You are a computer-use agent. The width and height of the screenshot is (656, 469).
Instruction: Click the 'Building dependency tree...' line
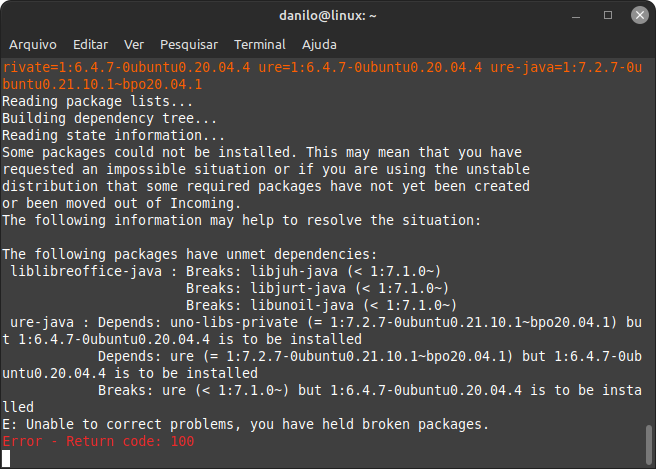pyautogui.click(x=110, y=118)
